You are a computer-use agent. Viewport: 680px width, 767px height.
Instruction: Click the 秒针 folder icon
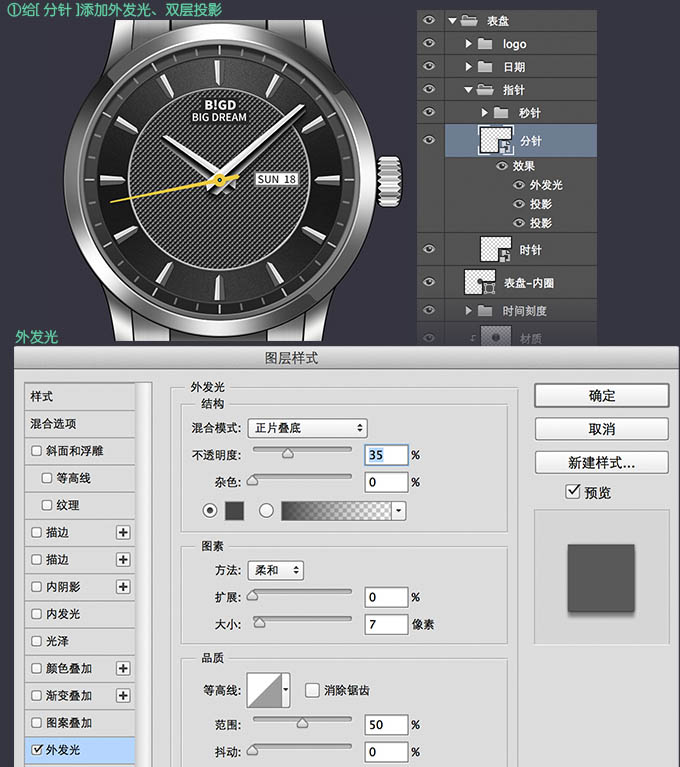click(501, 113)
